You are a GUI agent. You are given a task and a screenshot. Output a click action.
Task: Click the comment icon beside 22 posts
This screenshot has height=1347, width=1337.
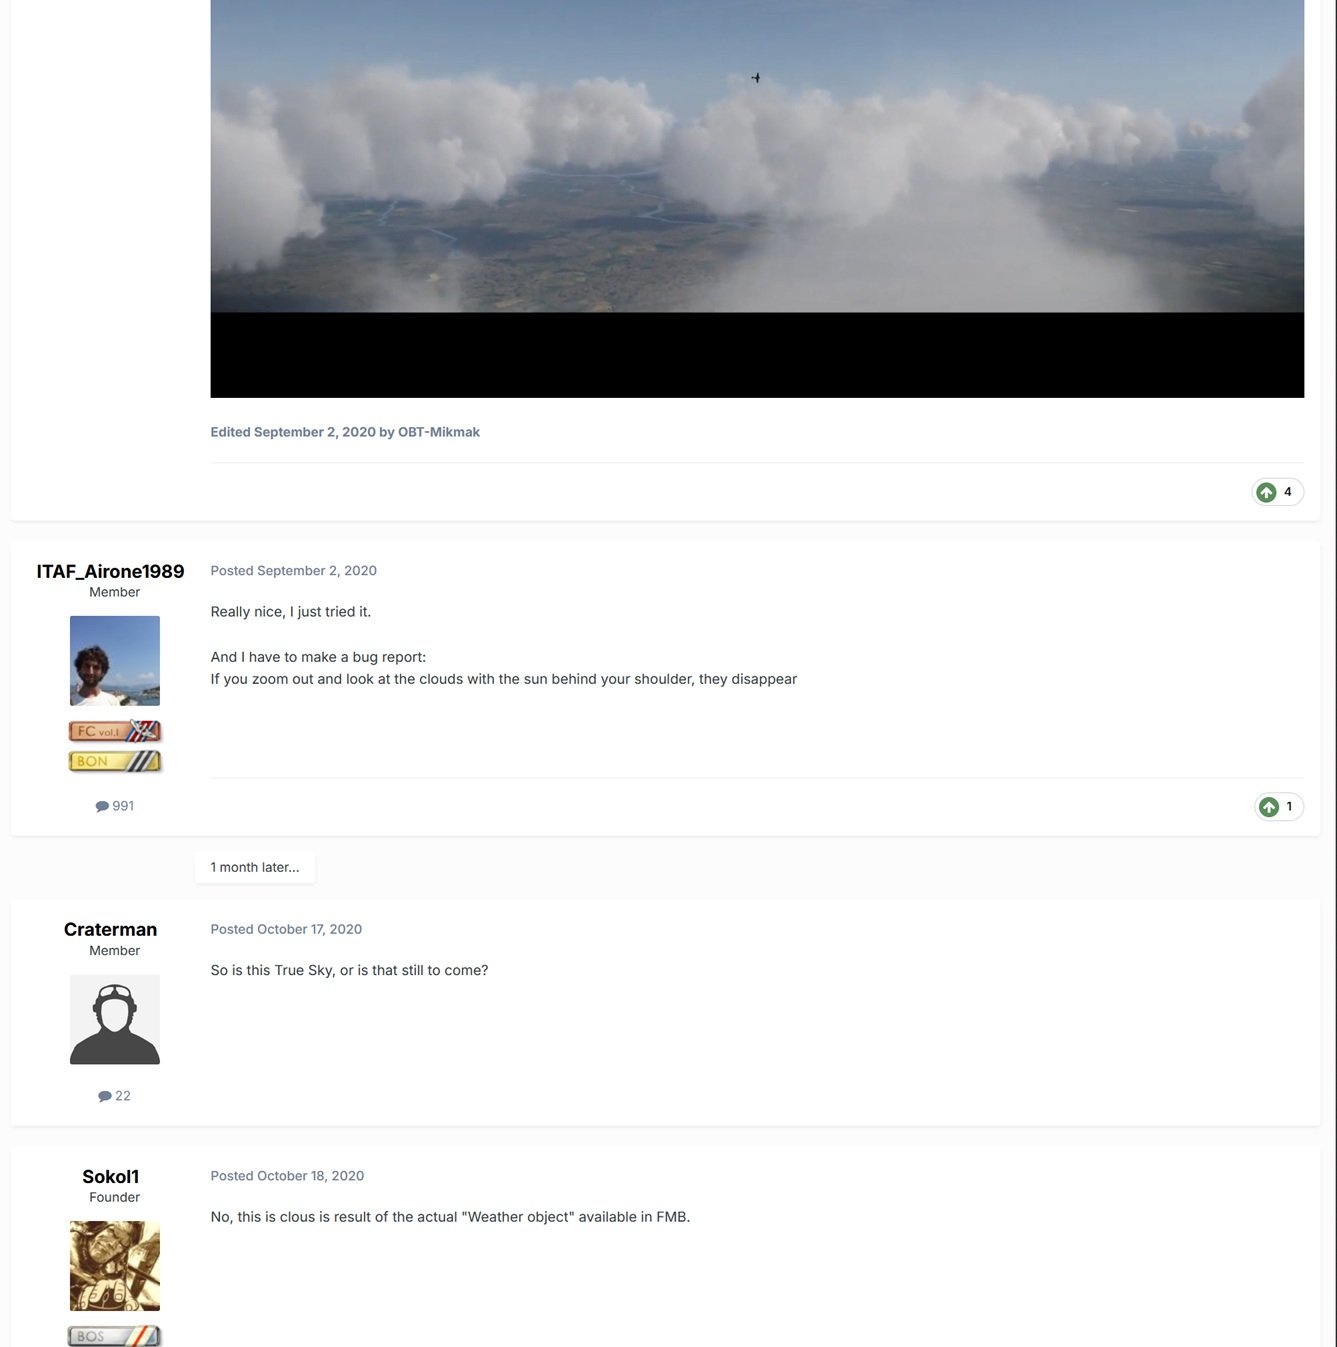point(105,1096)
